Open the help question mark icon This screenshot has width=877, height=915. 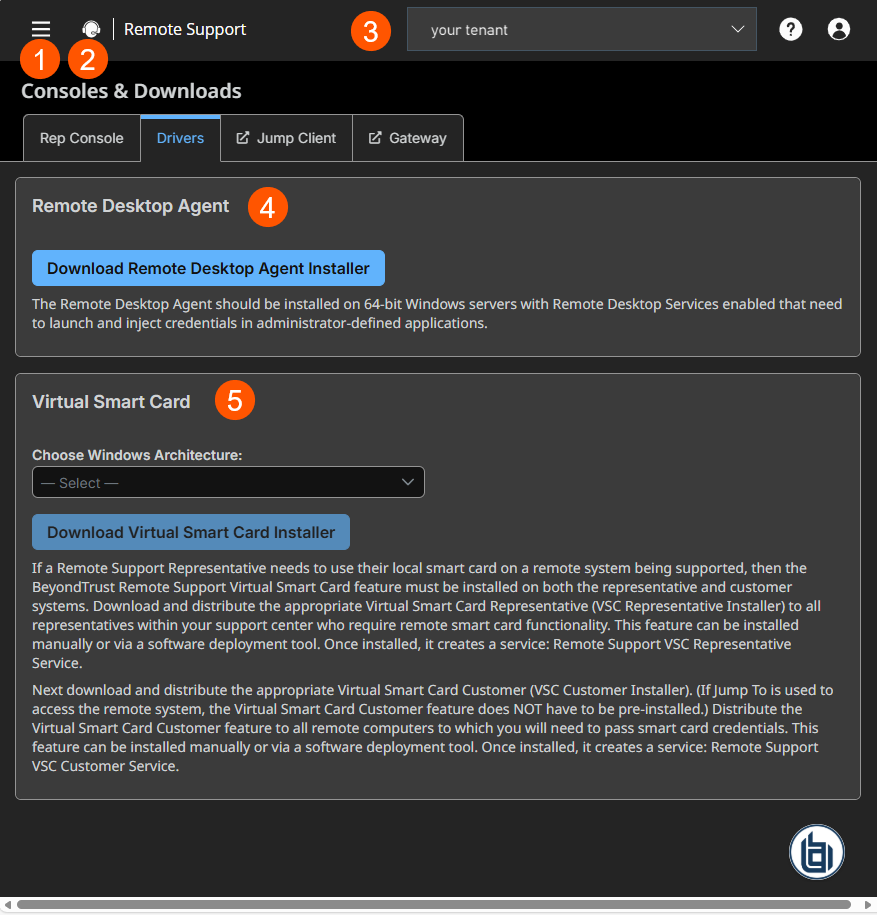[791, 29]
